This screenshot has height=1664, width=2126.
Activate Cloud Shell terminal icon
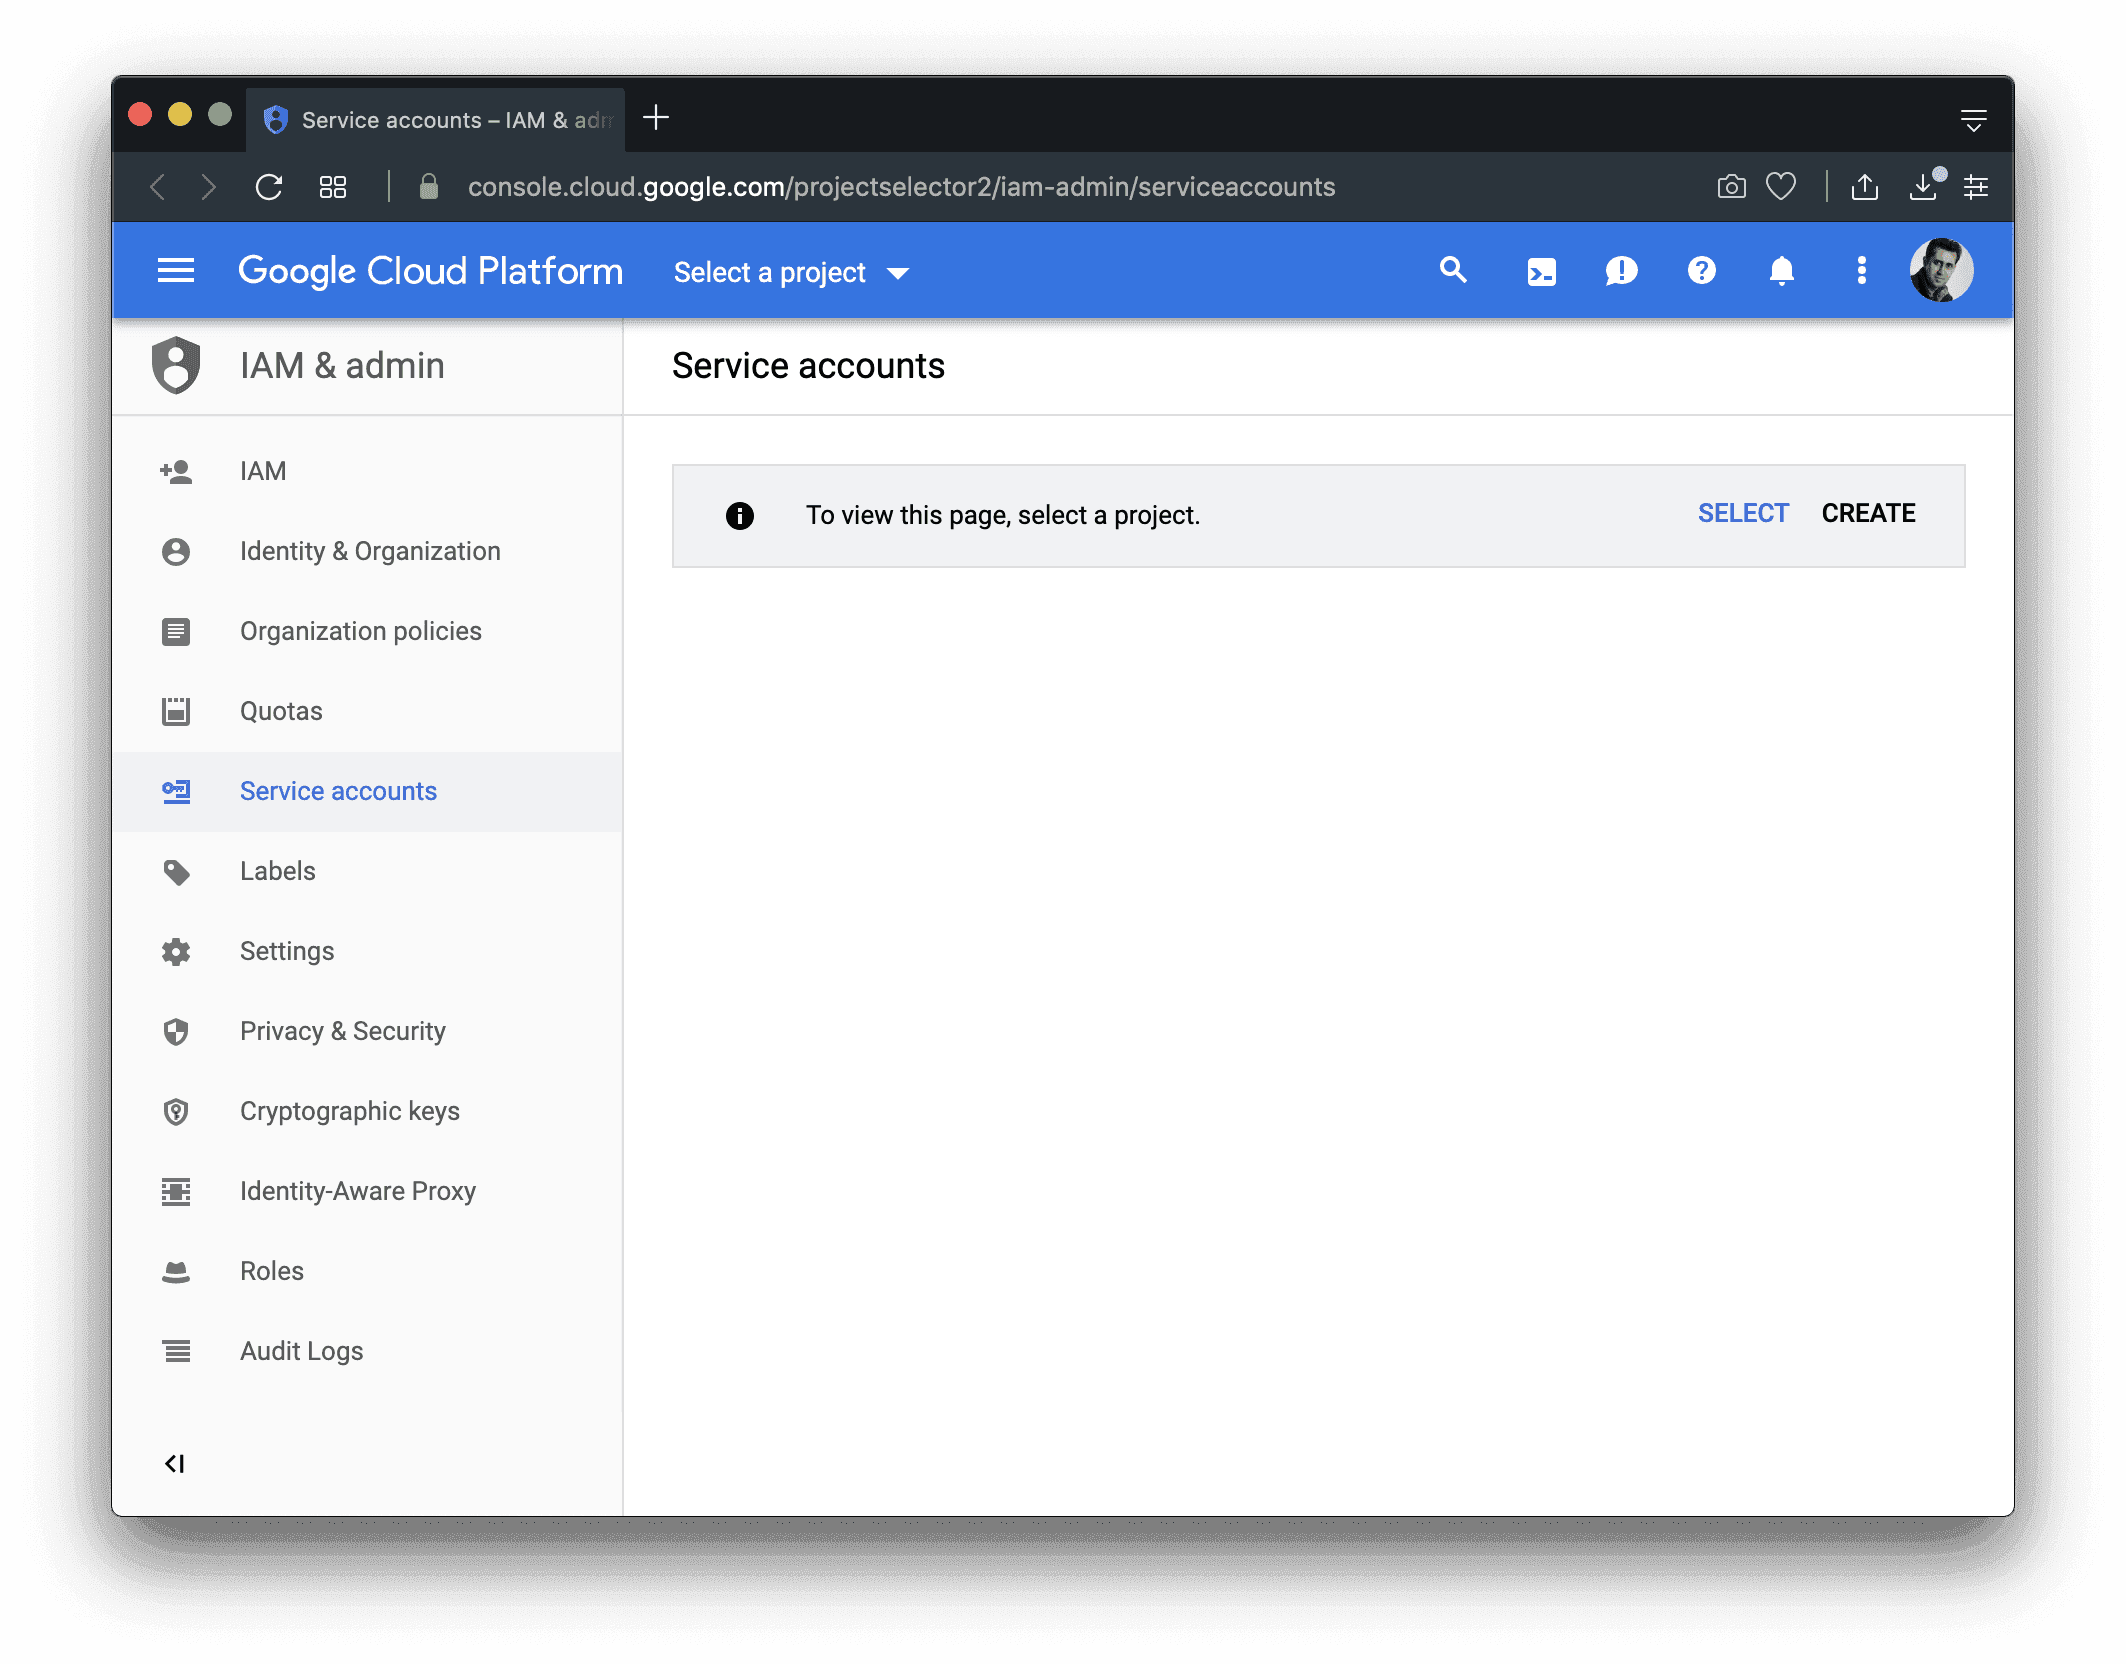1541,272
